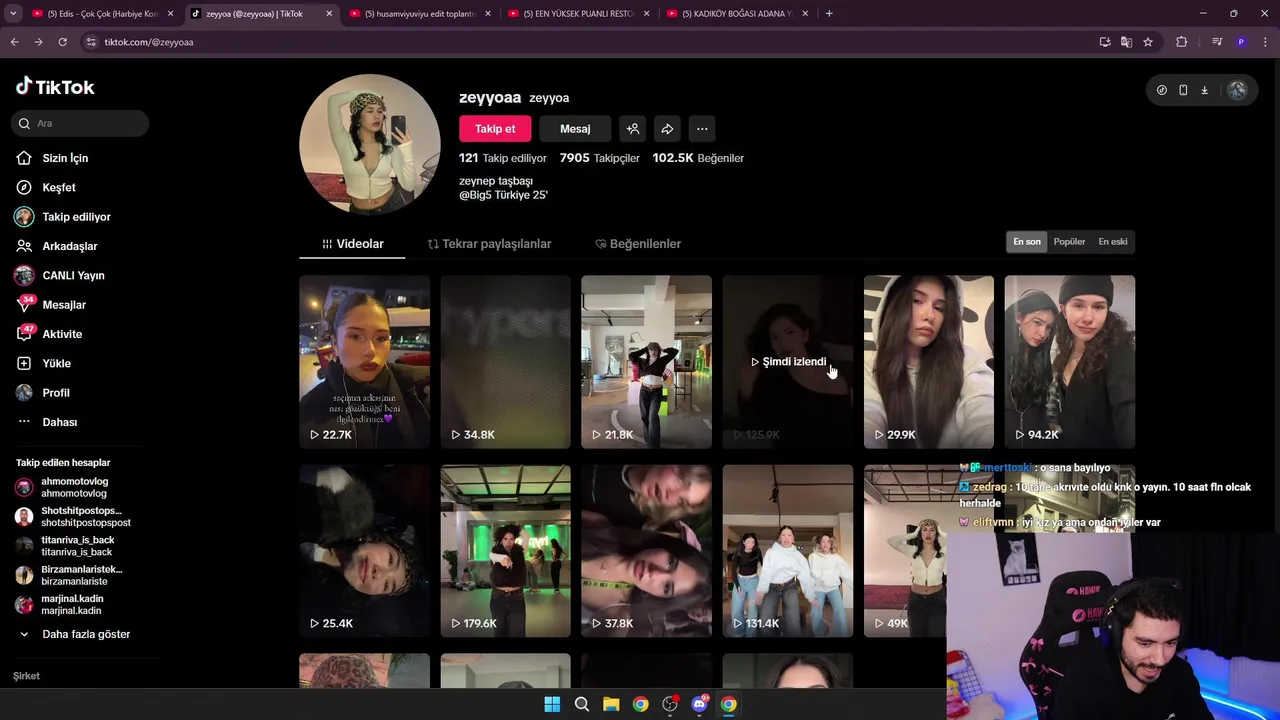
Task: Click the share profile arrow icon
Action: pos(667,129)
